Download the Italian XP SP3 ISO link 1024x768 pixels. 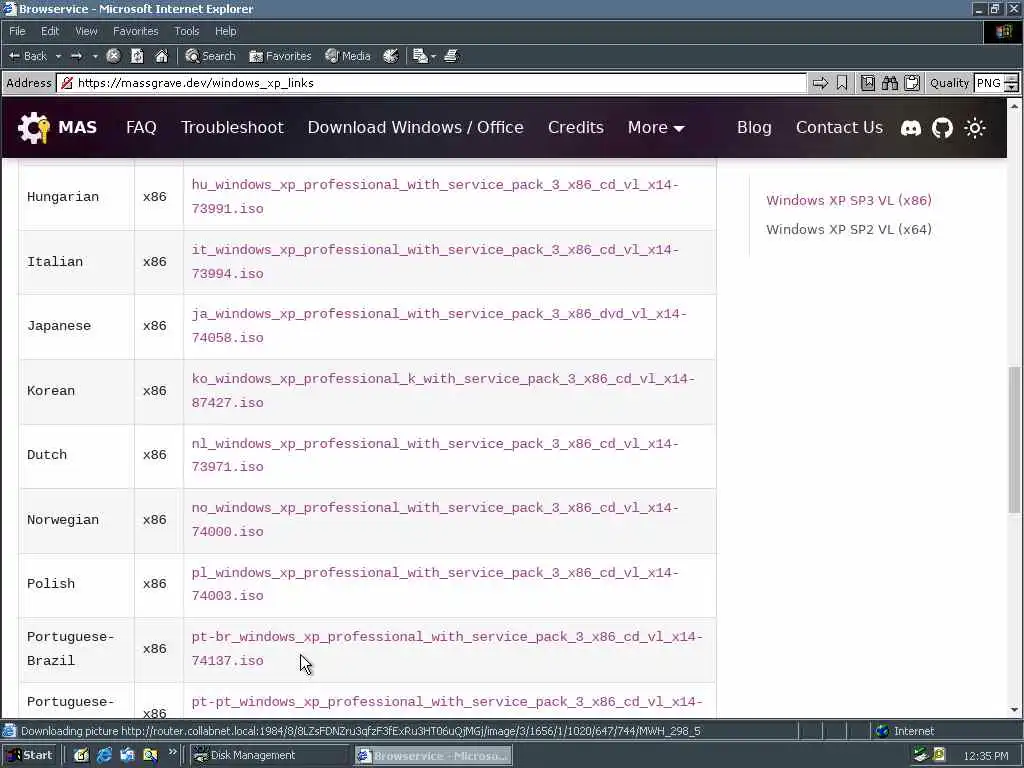coord(436,261)
